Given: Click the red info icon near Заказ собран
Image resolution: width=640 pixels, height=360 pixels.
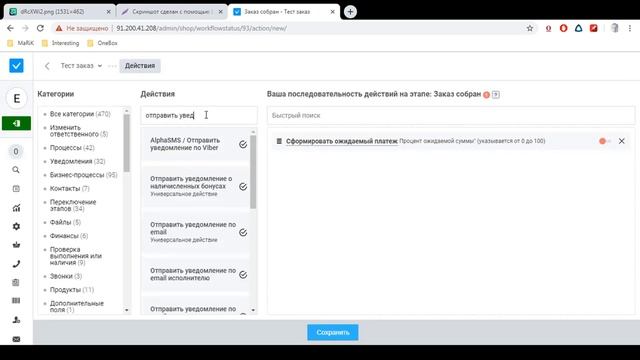Looking at the screenshot, I should click(487, 95).
